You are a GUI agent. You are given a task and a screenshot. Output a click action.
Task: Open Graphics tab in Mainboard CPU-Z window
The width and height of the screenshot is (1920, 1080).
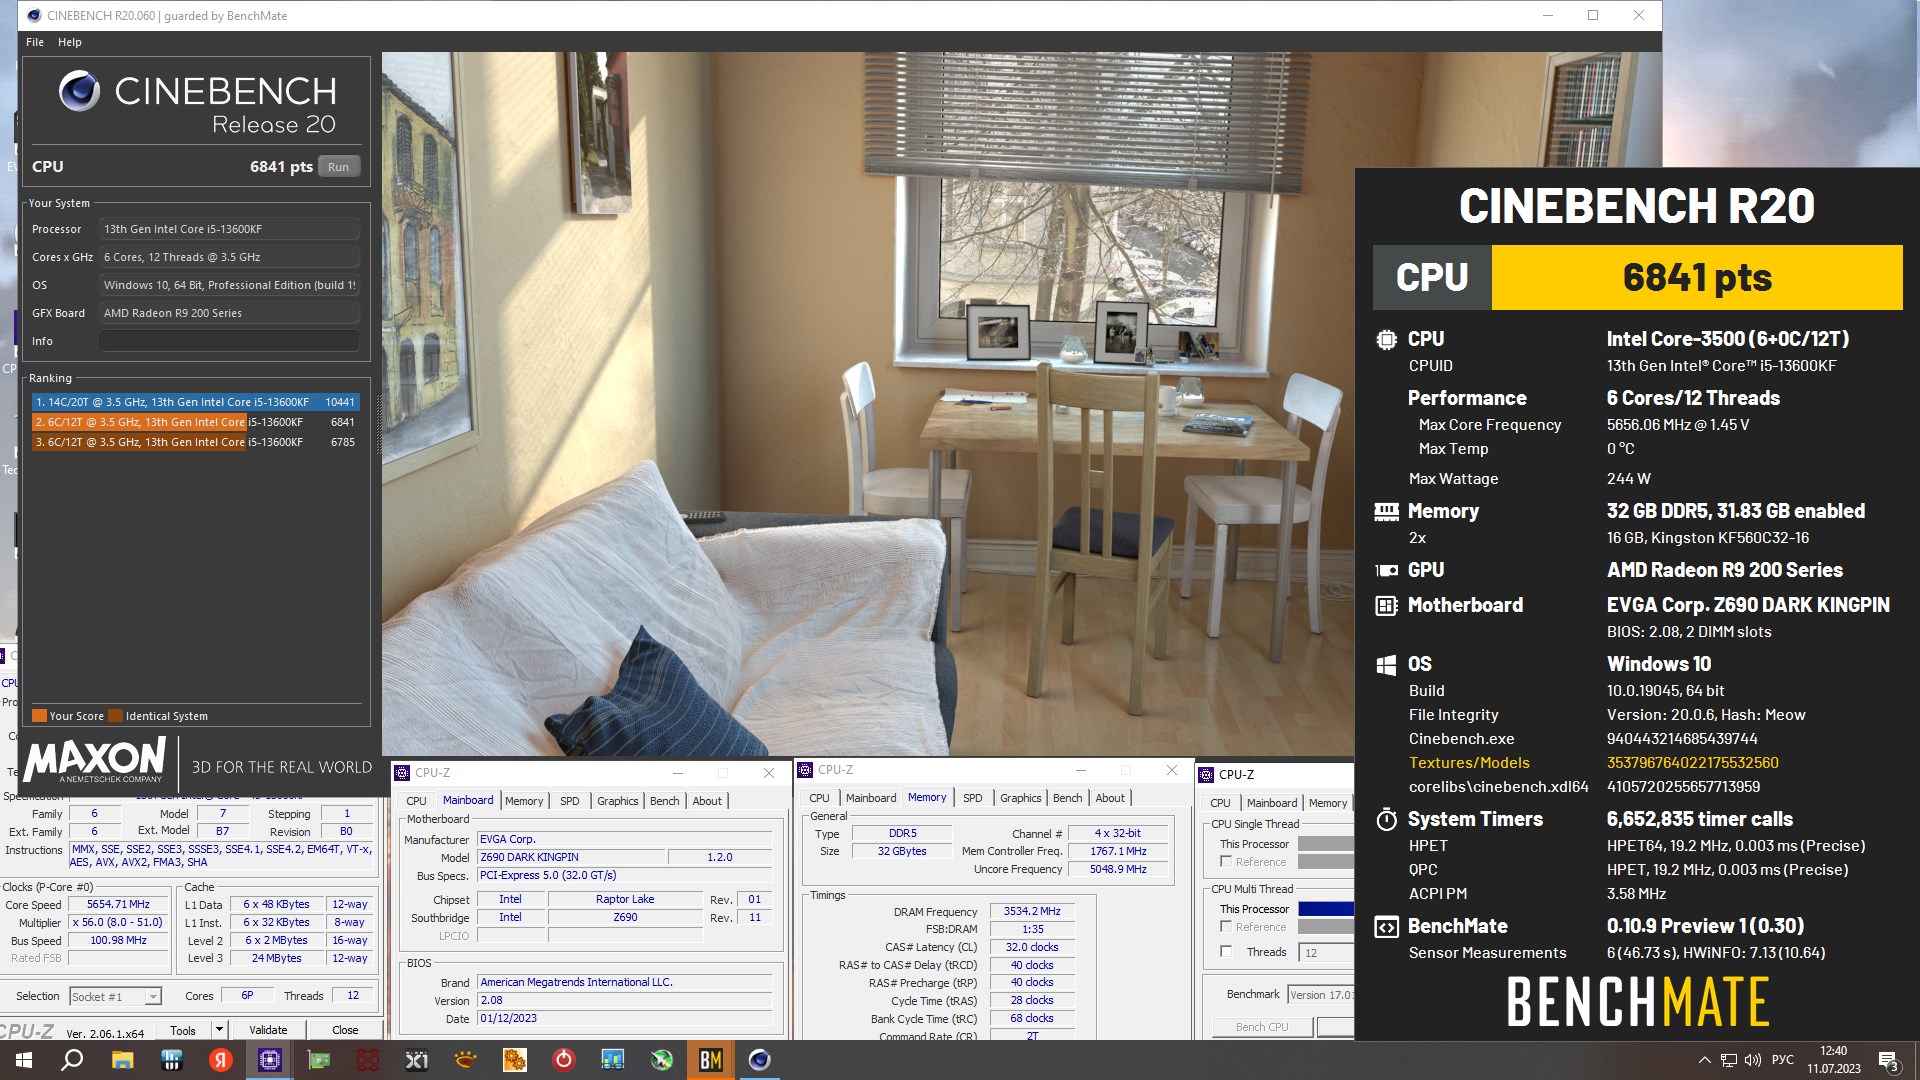pos(617,801)
